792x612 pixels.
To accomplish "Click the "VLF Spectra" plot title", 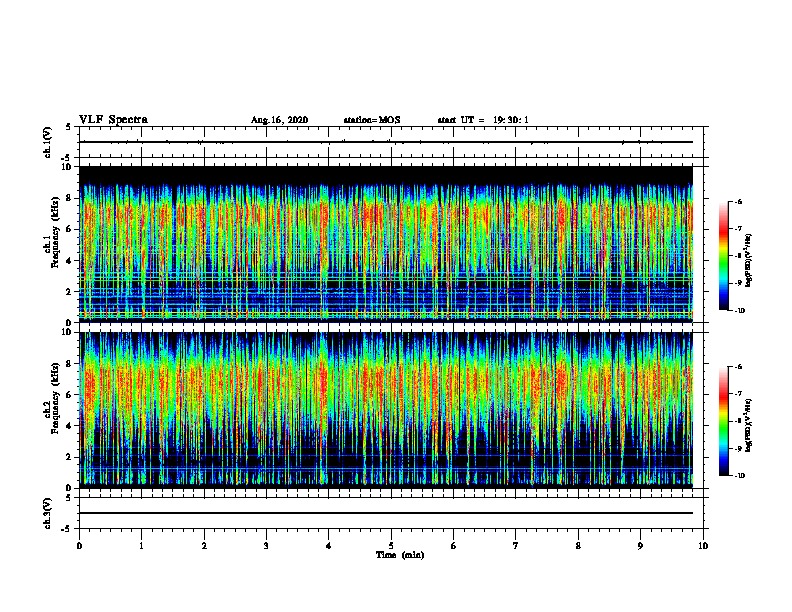I will pyautogui.click(x=113, y=120).
